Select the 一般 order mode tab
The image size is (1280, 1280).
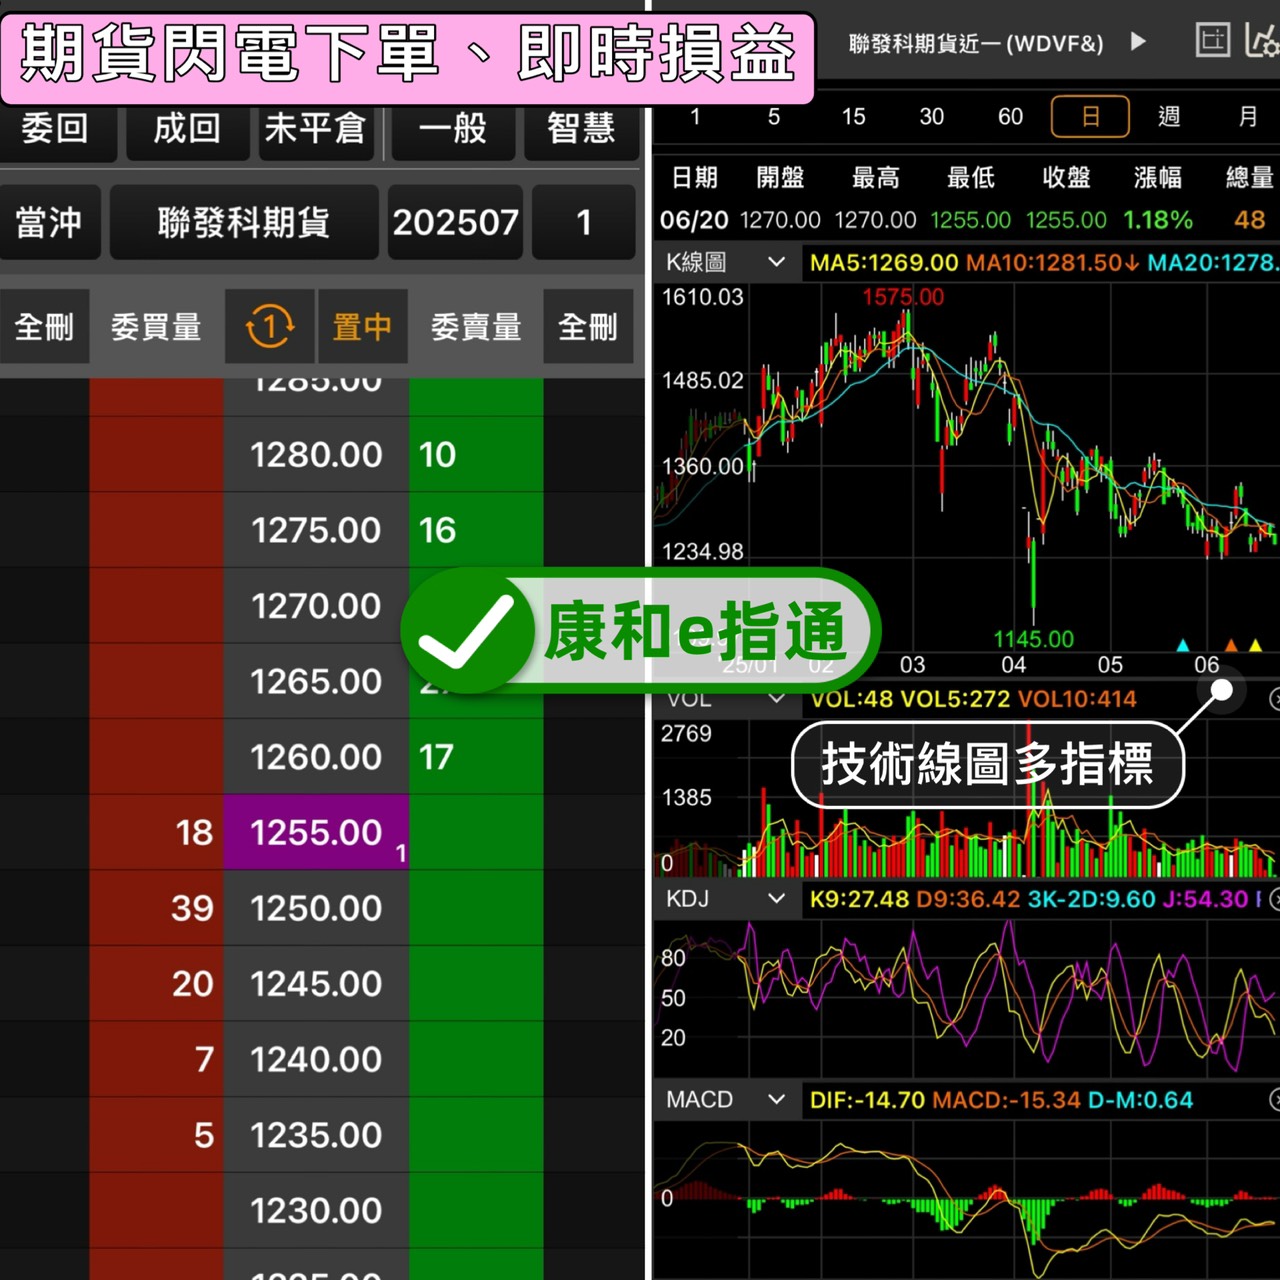452,130
